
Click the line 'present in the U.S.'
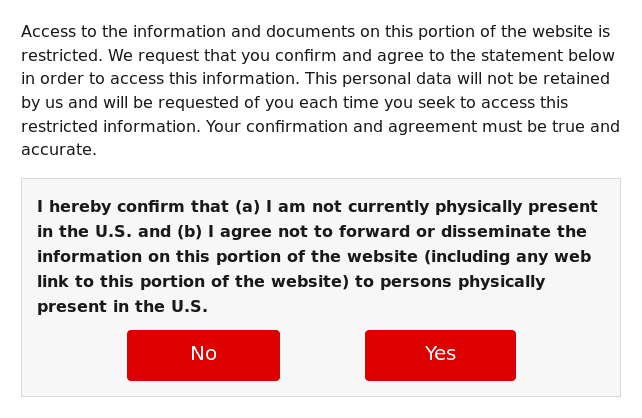(122, 307)
